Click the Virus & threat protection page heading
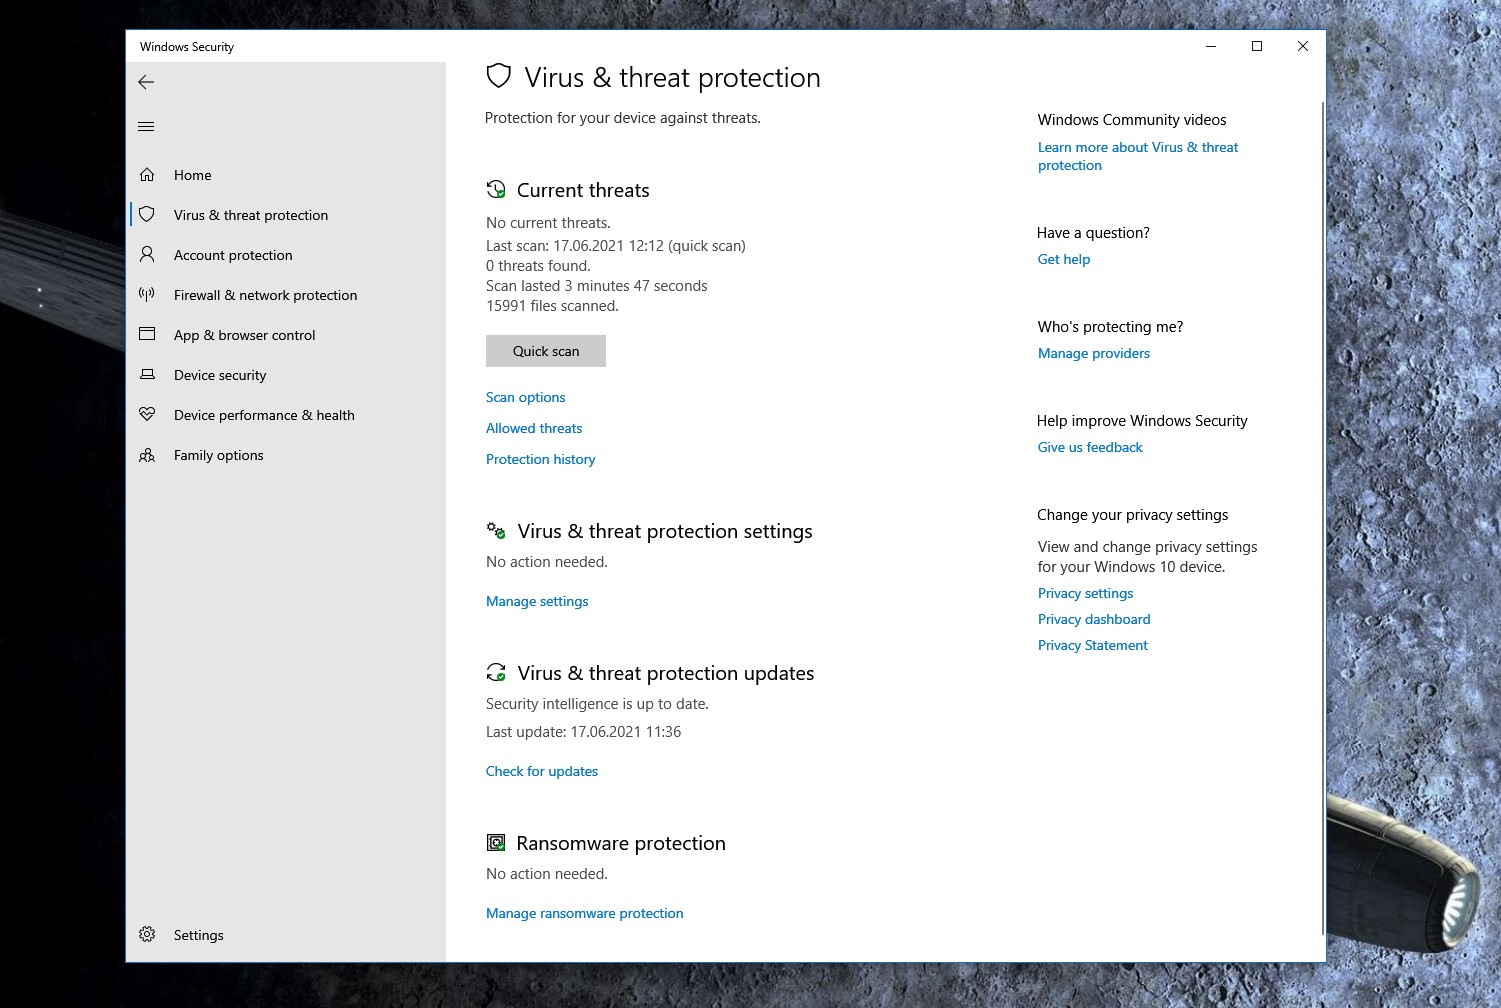 672,77
